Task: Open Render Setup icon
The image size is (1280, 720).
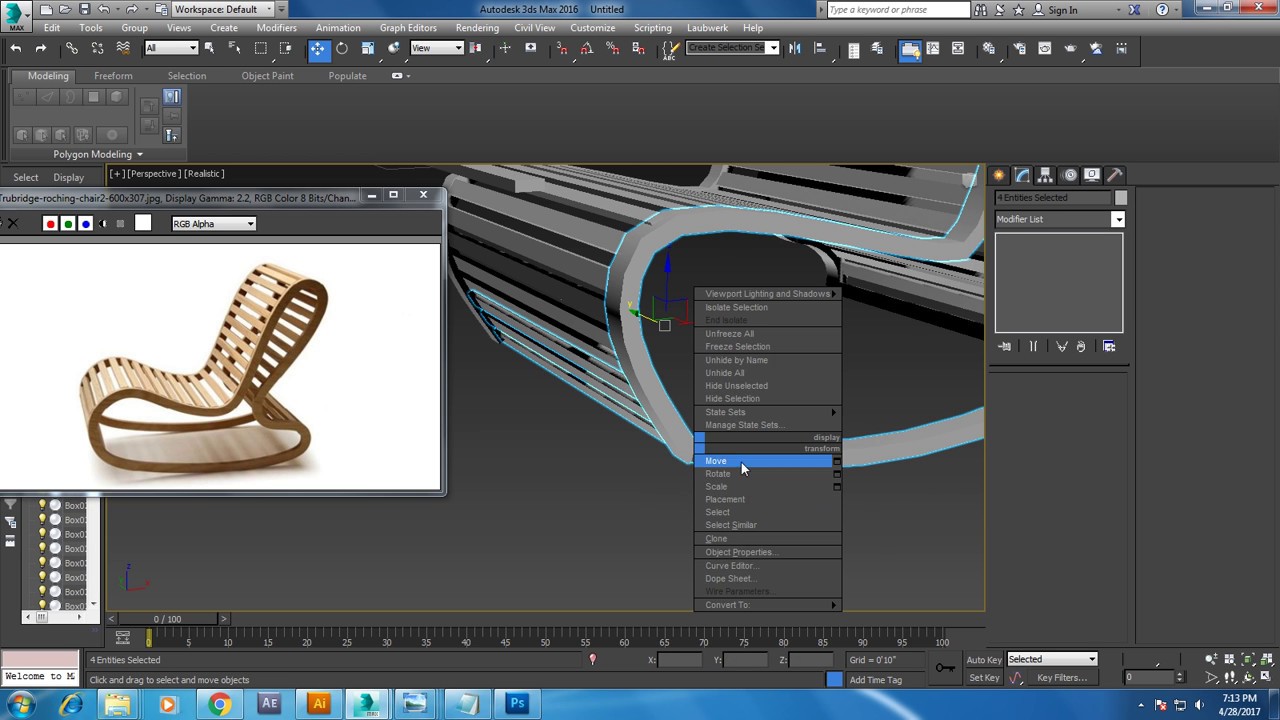Action: (x=1020, y=49)
